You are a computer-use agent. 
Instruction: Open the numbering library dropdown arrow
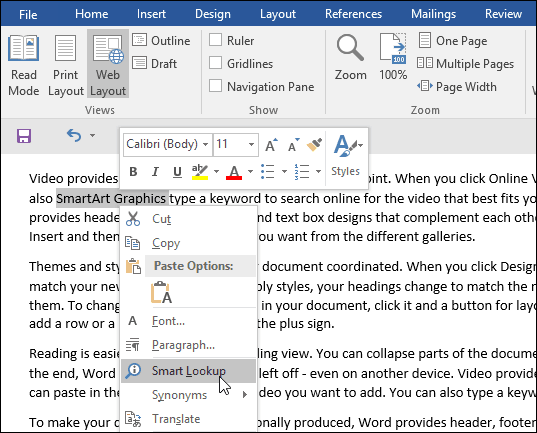point(319,171)
